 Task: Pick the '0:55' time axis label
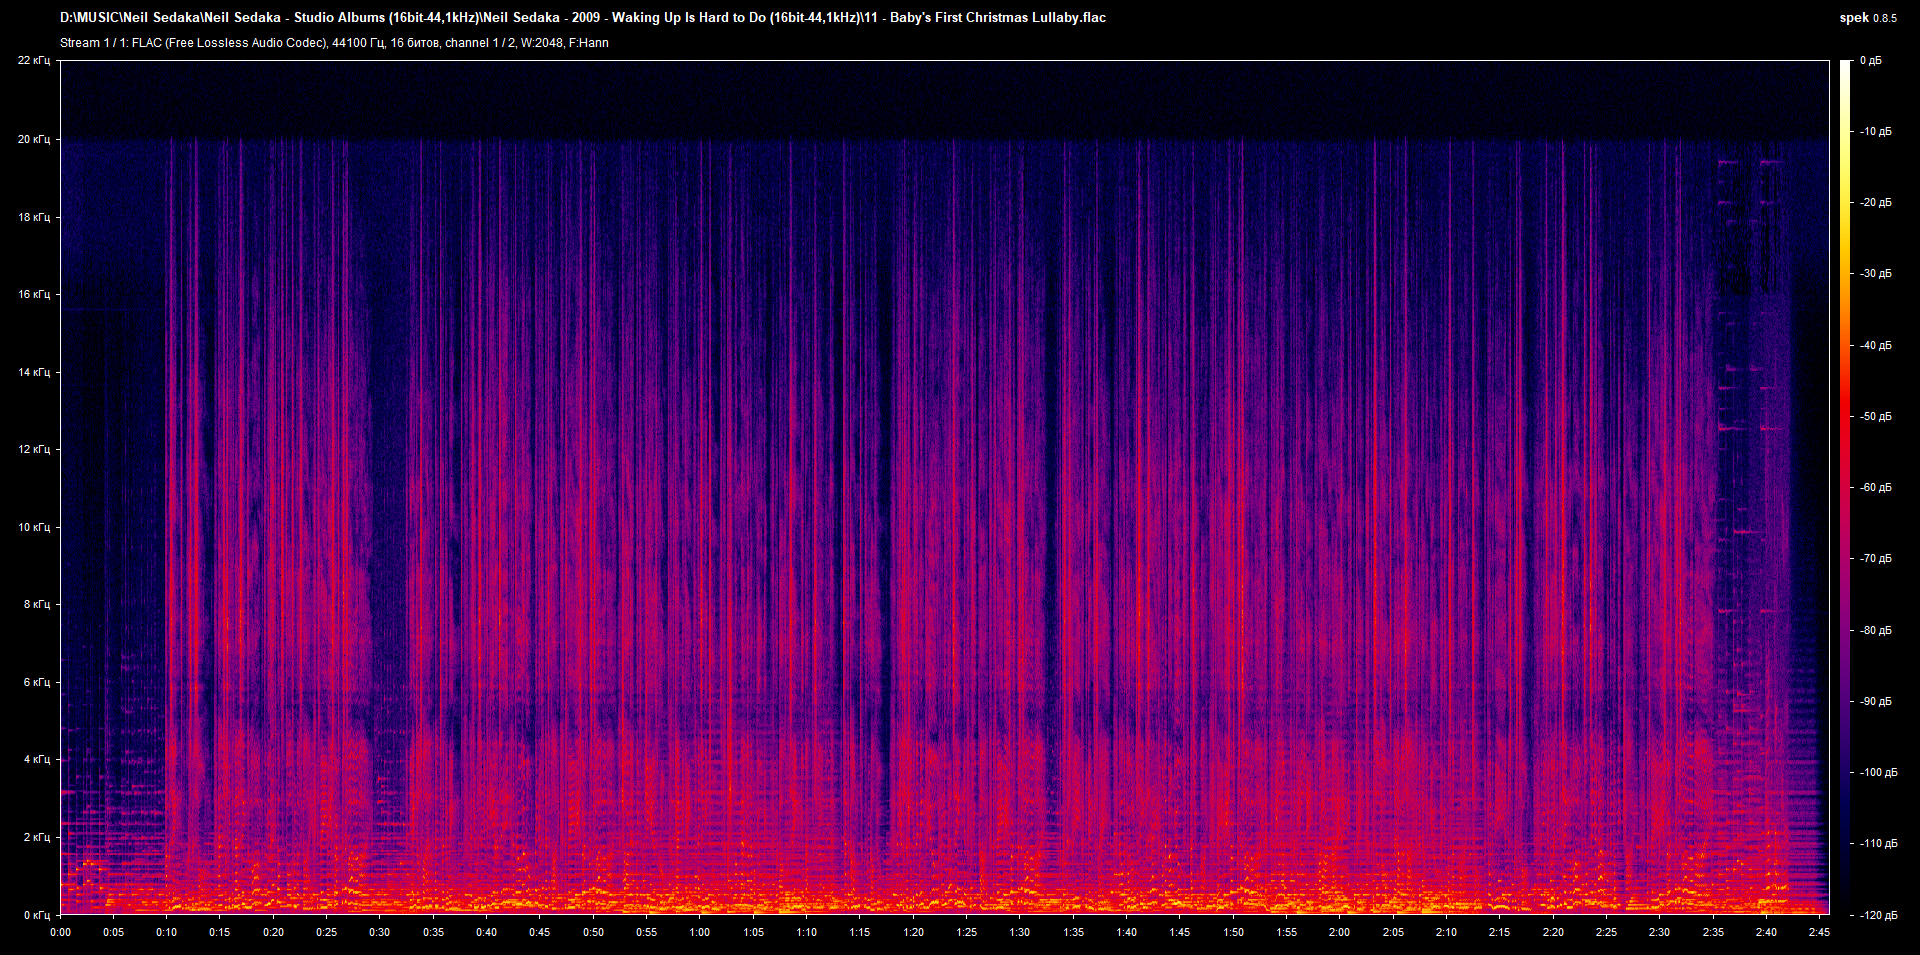click(647, 932)
